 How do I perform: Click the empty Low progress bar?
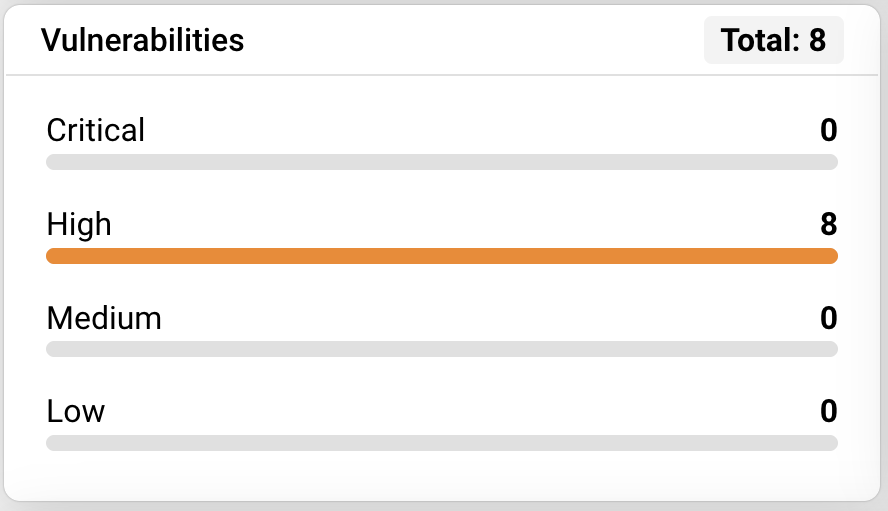[441, 443]
